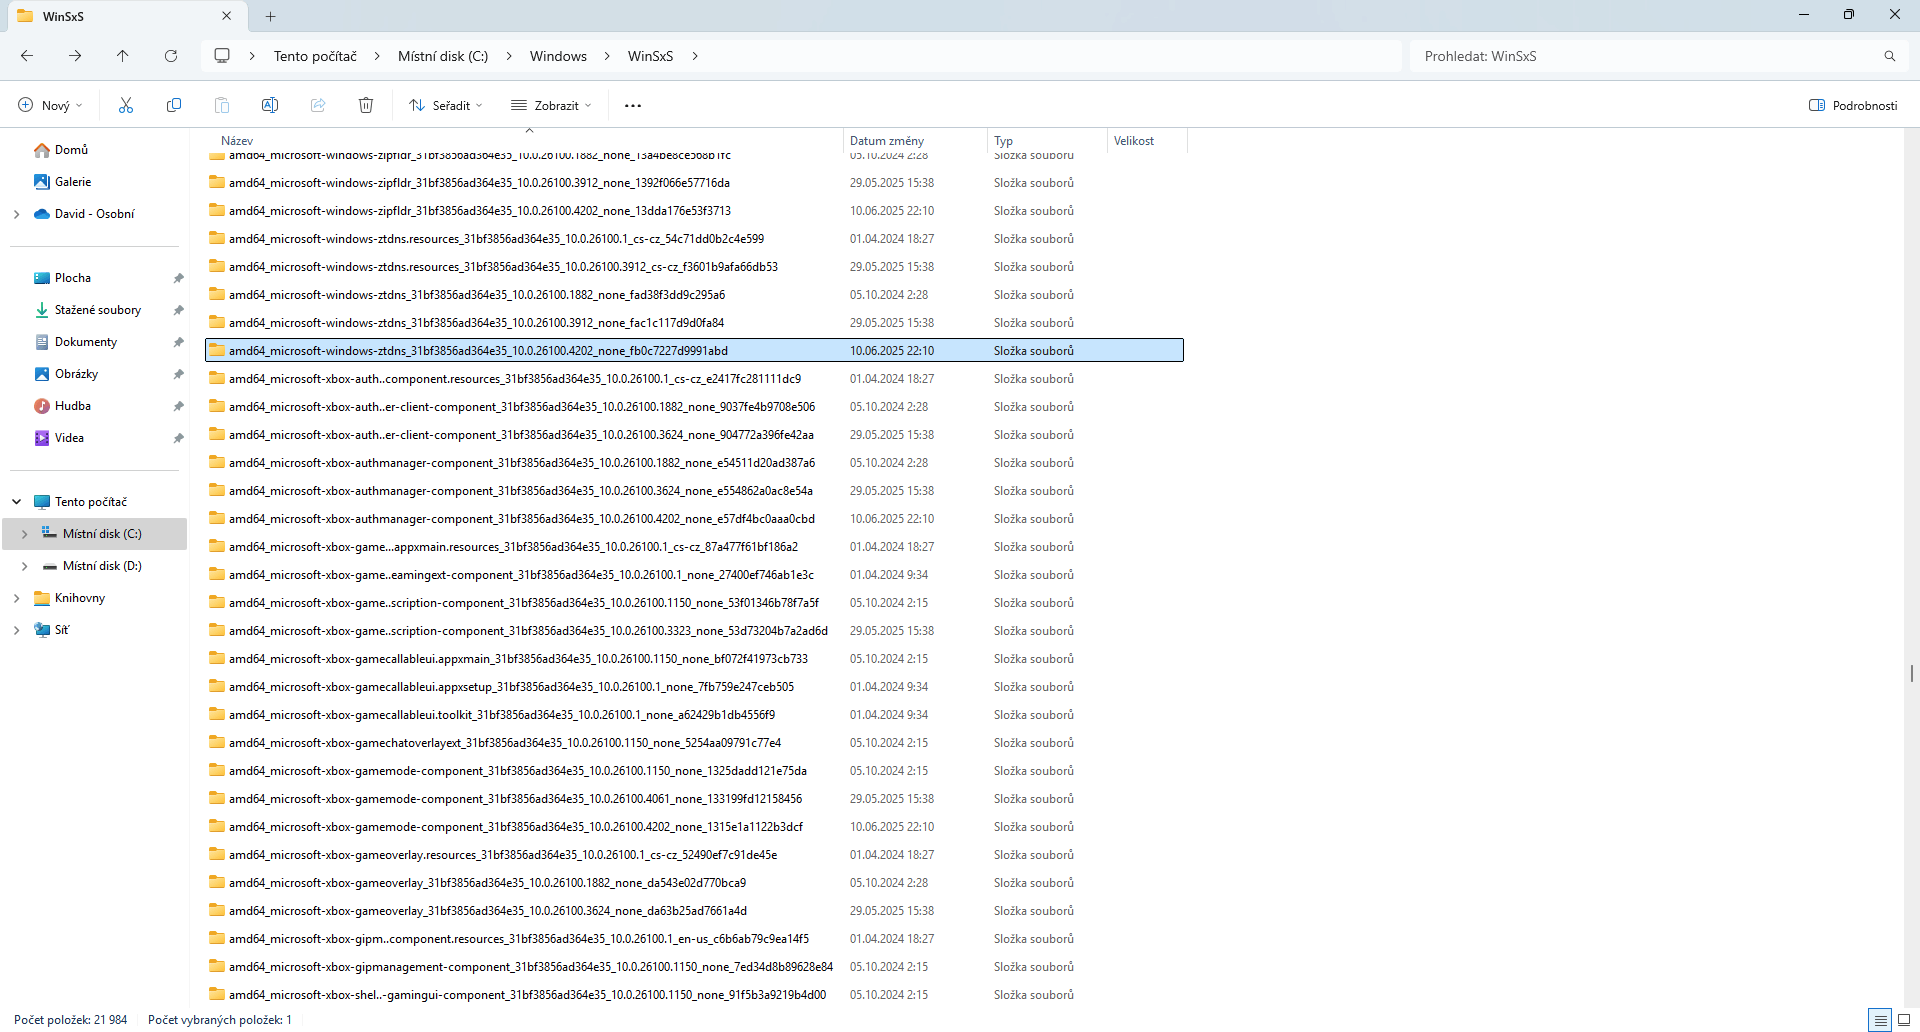Image resolution: width=1920 pixels, height=1032 pixels.
Task: Click chevron after WinSxS in breadcrumb
Action: coord(695,56)
